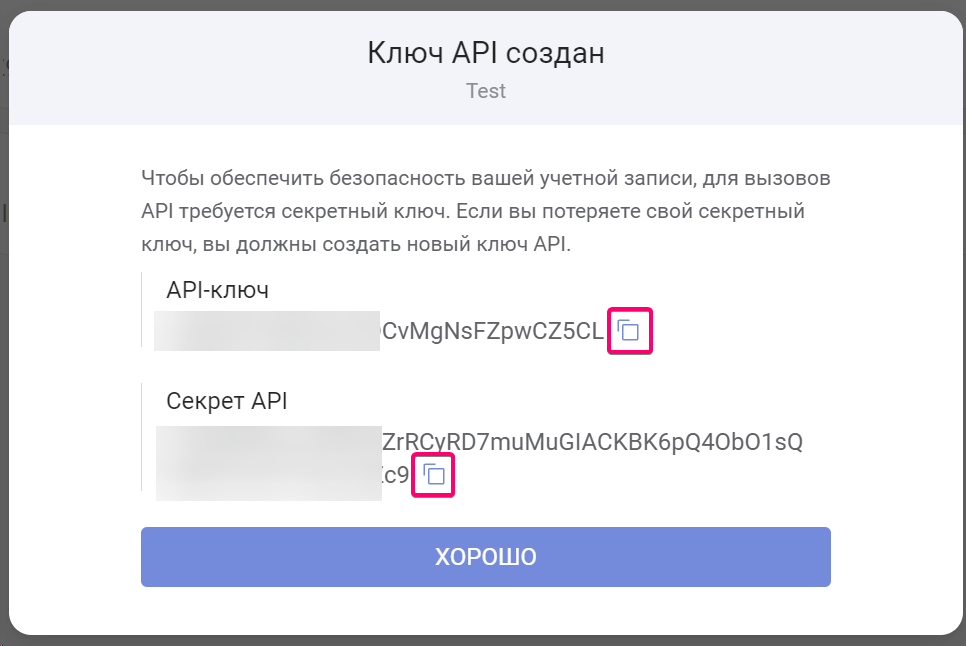Click the vertical divider beside the API-ключ section
966x646 pixels.
[x=142, y=310]
